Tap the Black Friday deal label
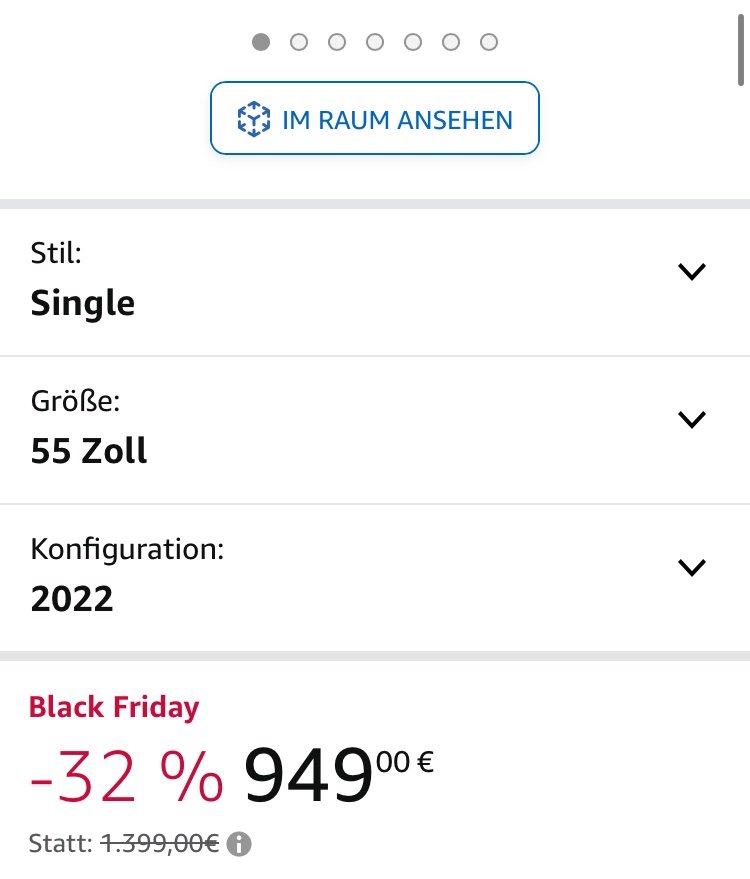Screen dimensions: 750x879 pyautogui.click(x=114, y=707)
